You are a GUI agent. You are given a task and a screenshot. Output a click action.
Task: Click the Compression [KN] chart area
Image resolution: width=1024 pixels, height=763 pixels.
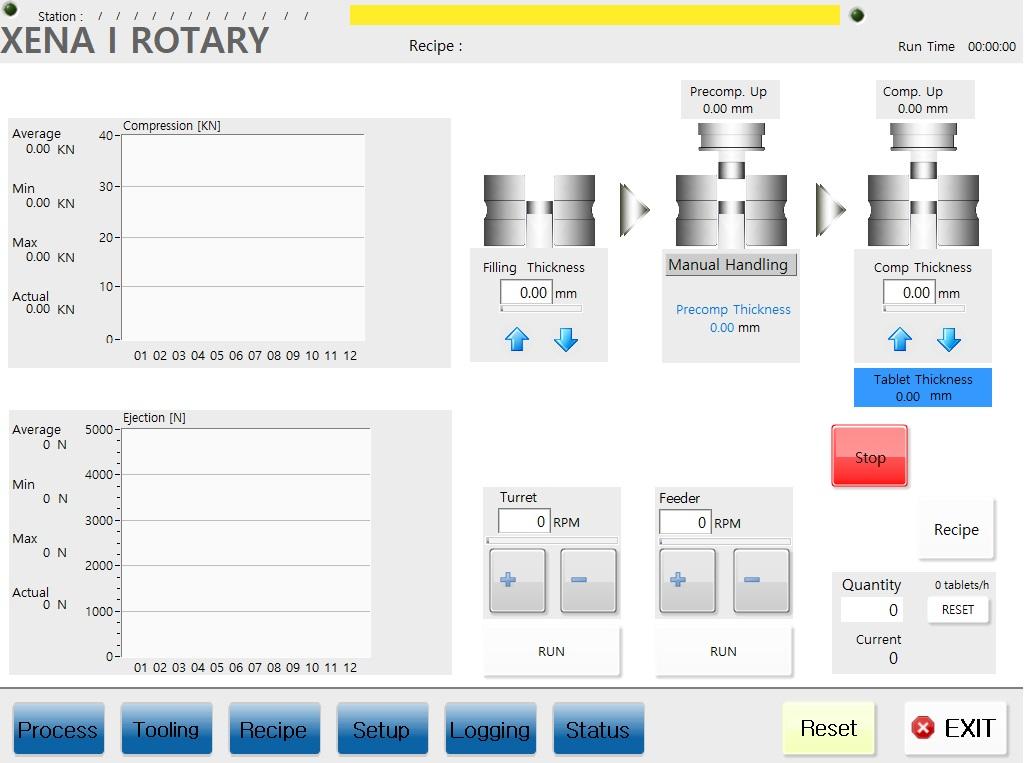point(243,237)
